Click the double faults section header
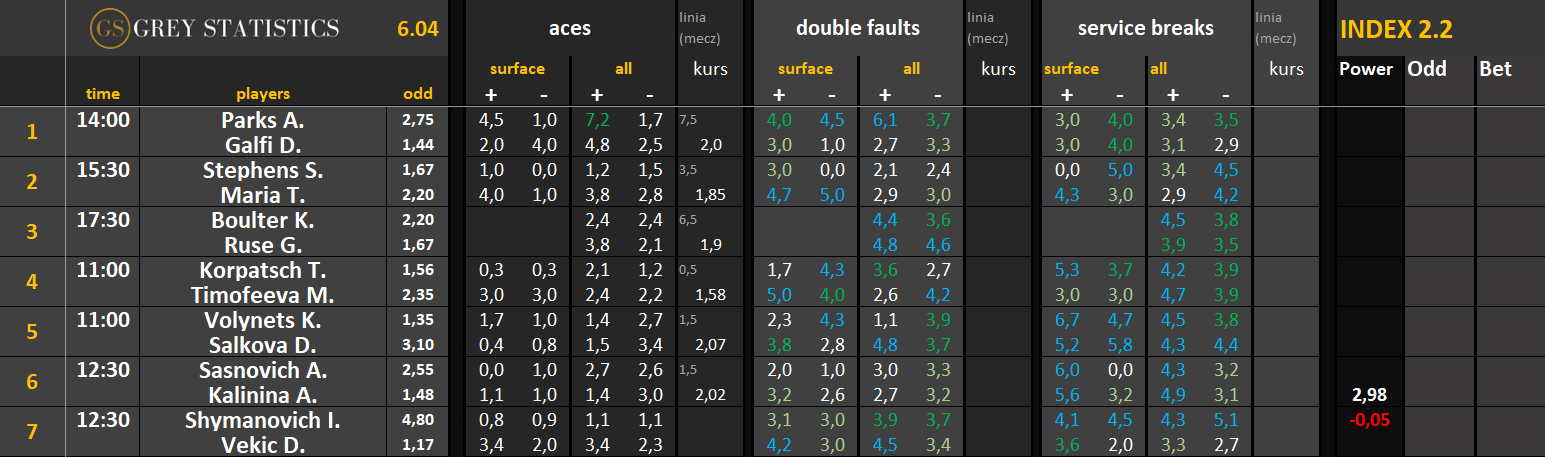 click(857, 29)
